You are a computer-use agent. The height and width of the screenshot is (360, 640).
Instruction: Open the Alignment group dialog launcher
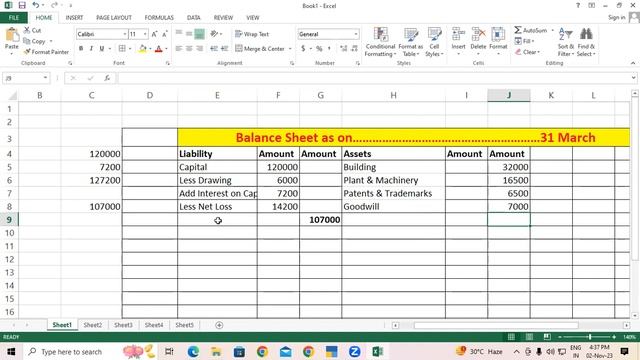(292, 63)
